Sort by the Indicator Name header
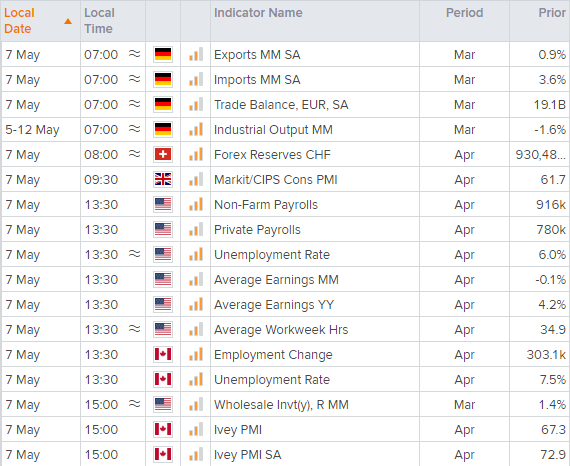The image size is (570, 466). coord(258,13)
